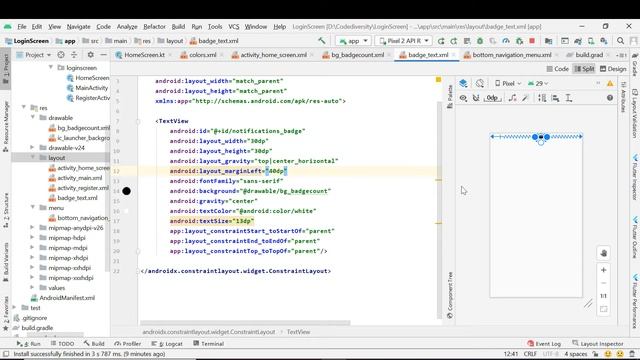The image size is (640, 360).
Task: Toggle View Options eye icon in design toolbar
Action: point(463,98)
